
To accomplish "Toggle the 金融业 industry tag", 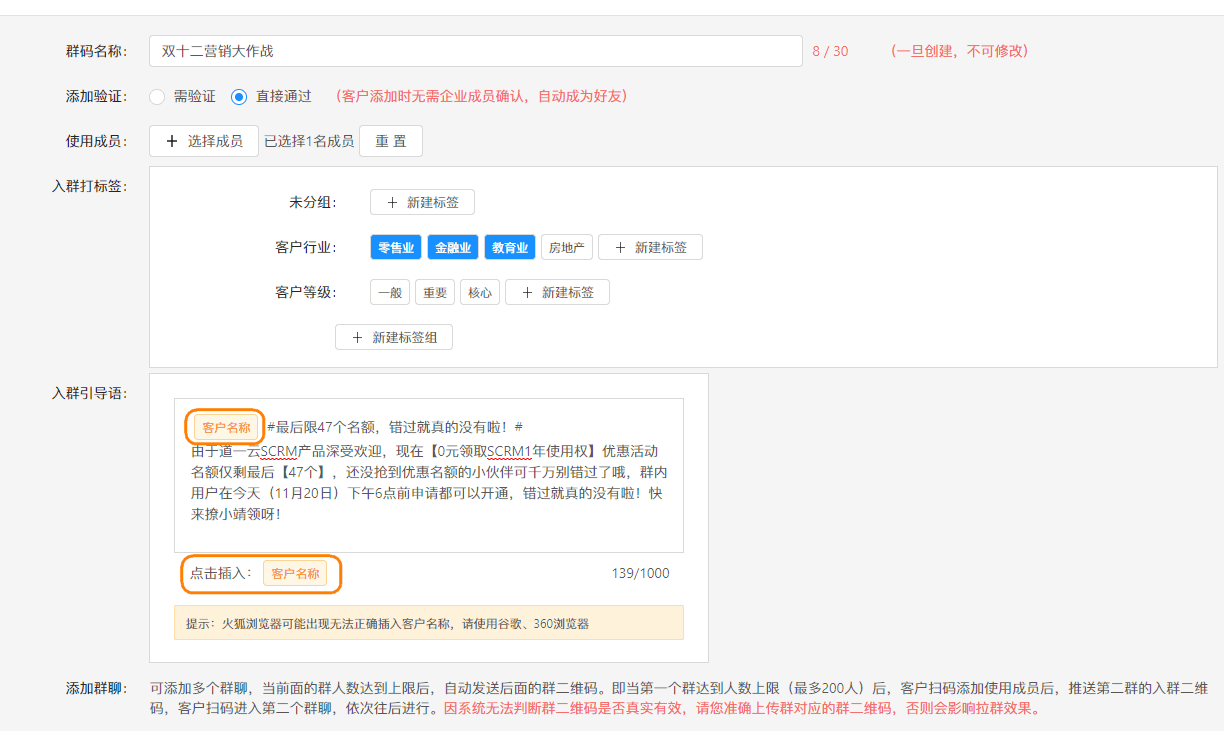I will 452,247.
